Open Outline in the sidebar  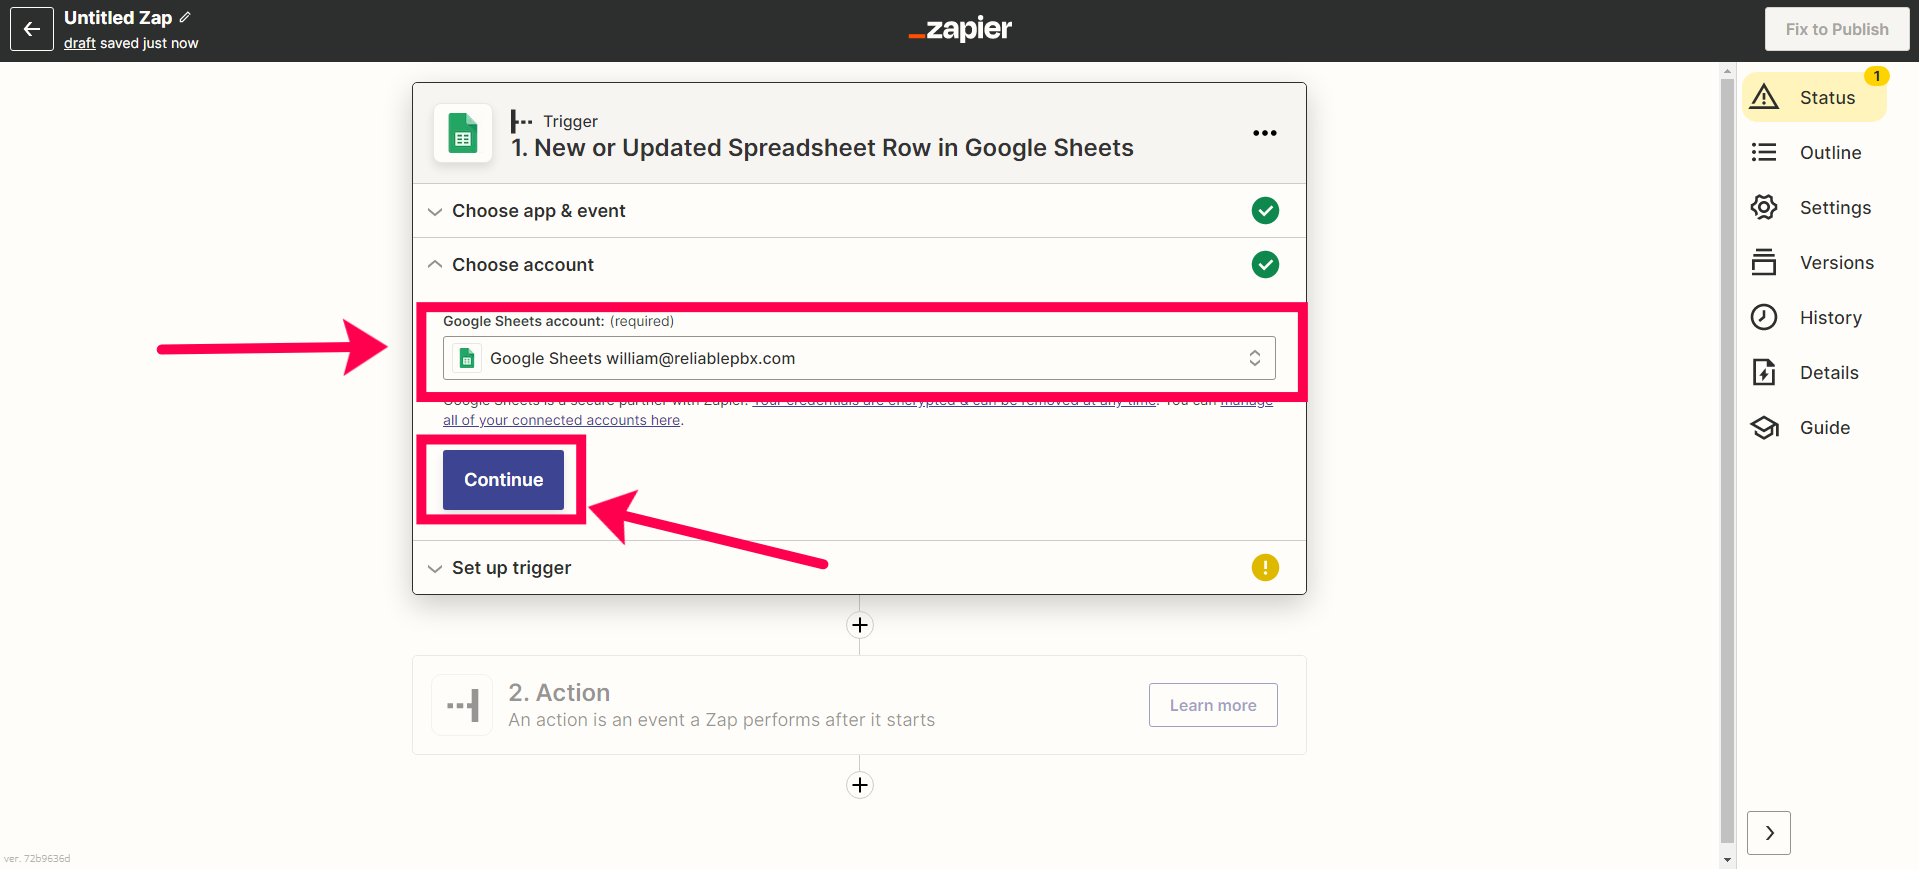1808,152
